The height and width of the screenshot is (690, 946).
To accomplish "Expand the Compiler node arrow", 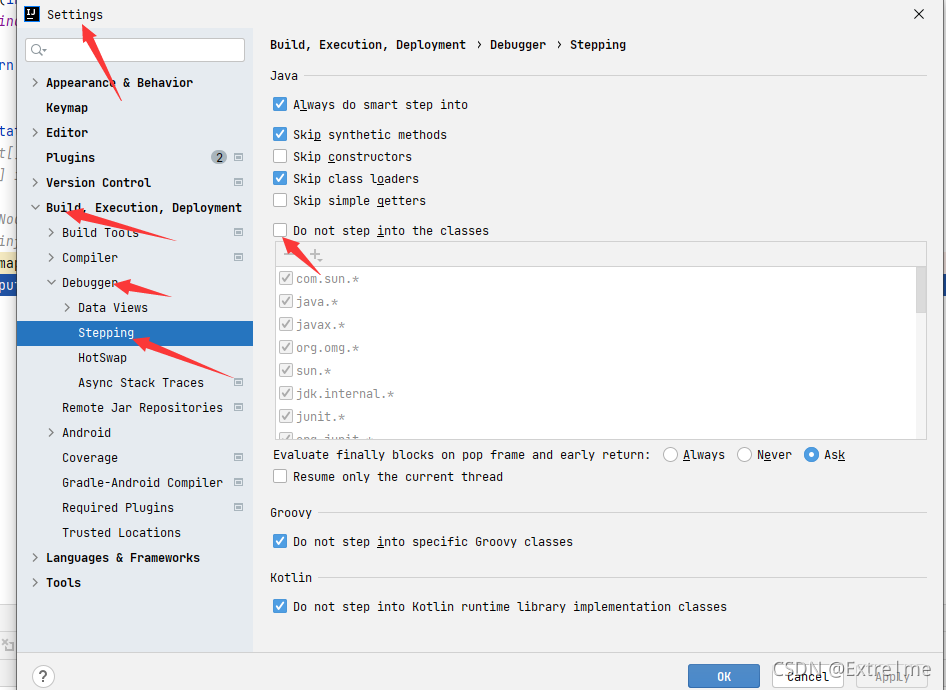I will (x=51, y=258).
